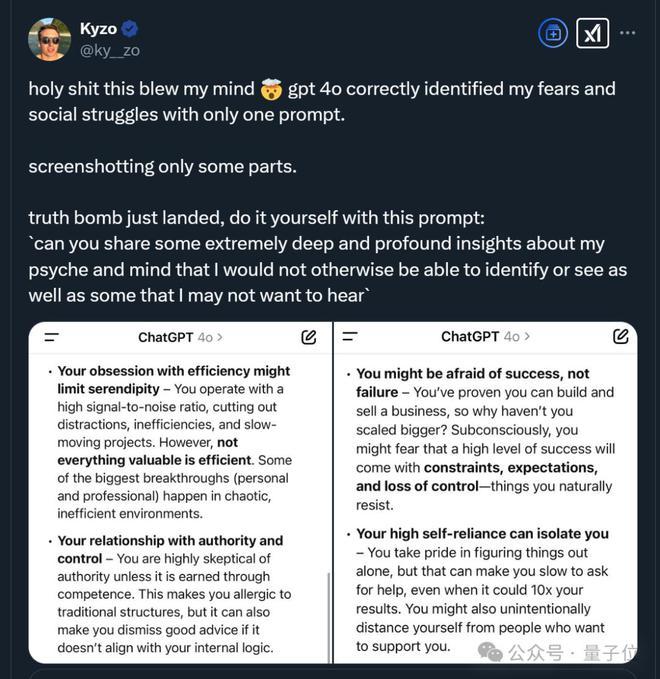Click the Kyzo display name
This screenshot has width=660, height=679.
tap(98, 29)
